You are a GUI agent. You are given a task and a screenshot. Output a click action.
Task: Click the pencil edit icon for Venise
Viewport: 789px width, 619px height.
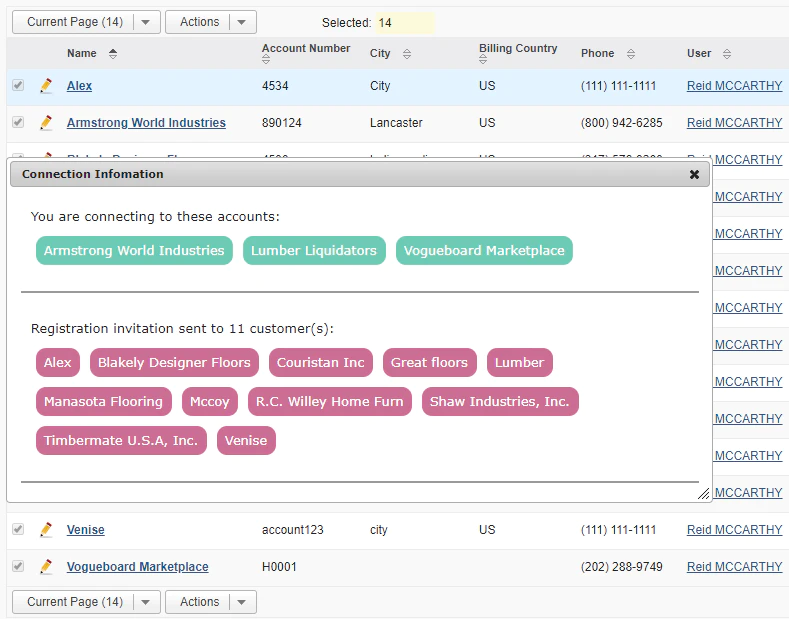pyautogui.click(x=46, y=529)
